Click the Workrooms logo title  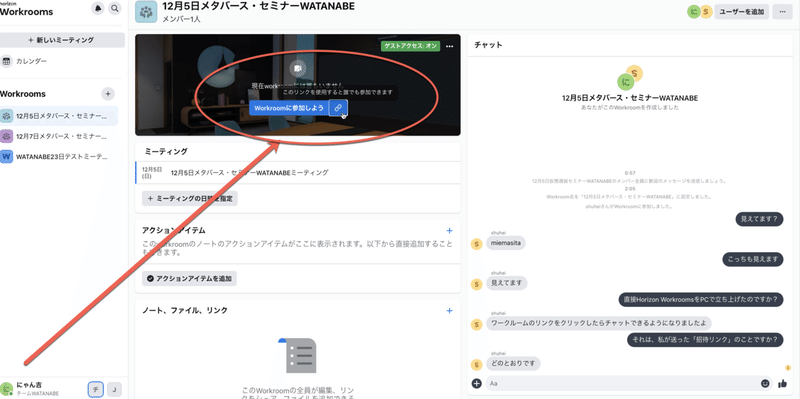pyautogui.click(x=27, y=11)
